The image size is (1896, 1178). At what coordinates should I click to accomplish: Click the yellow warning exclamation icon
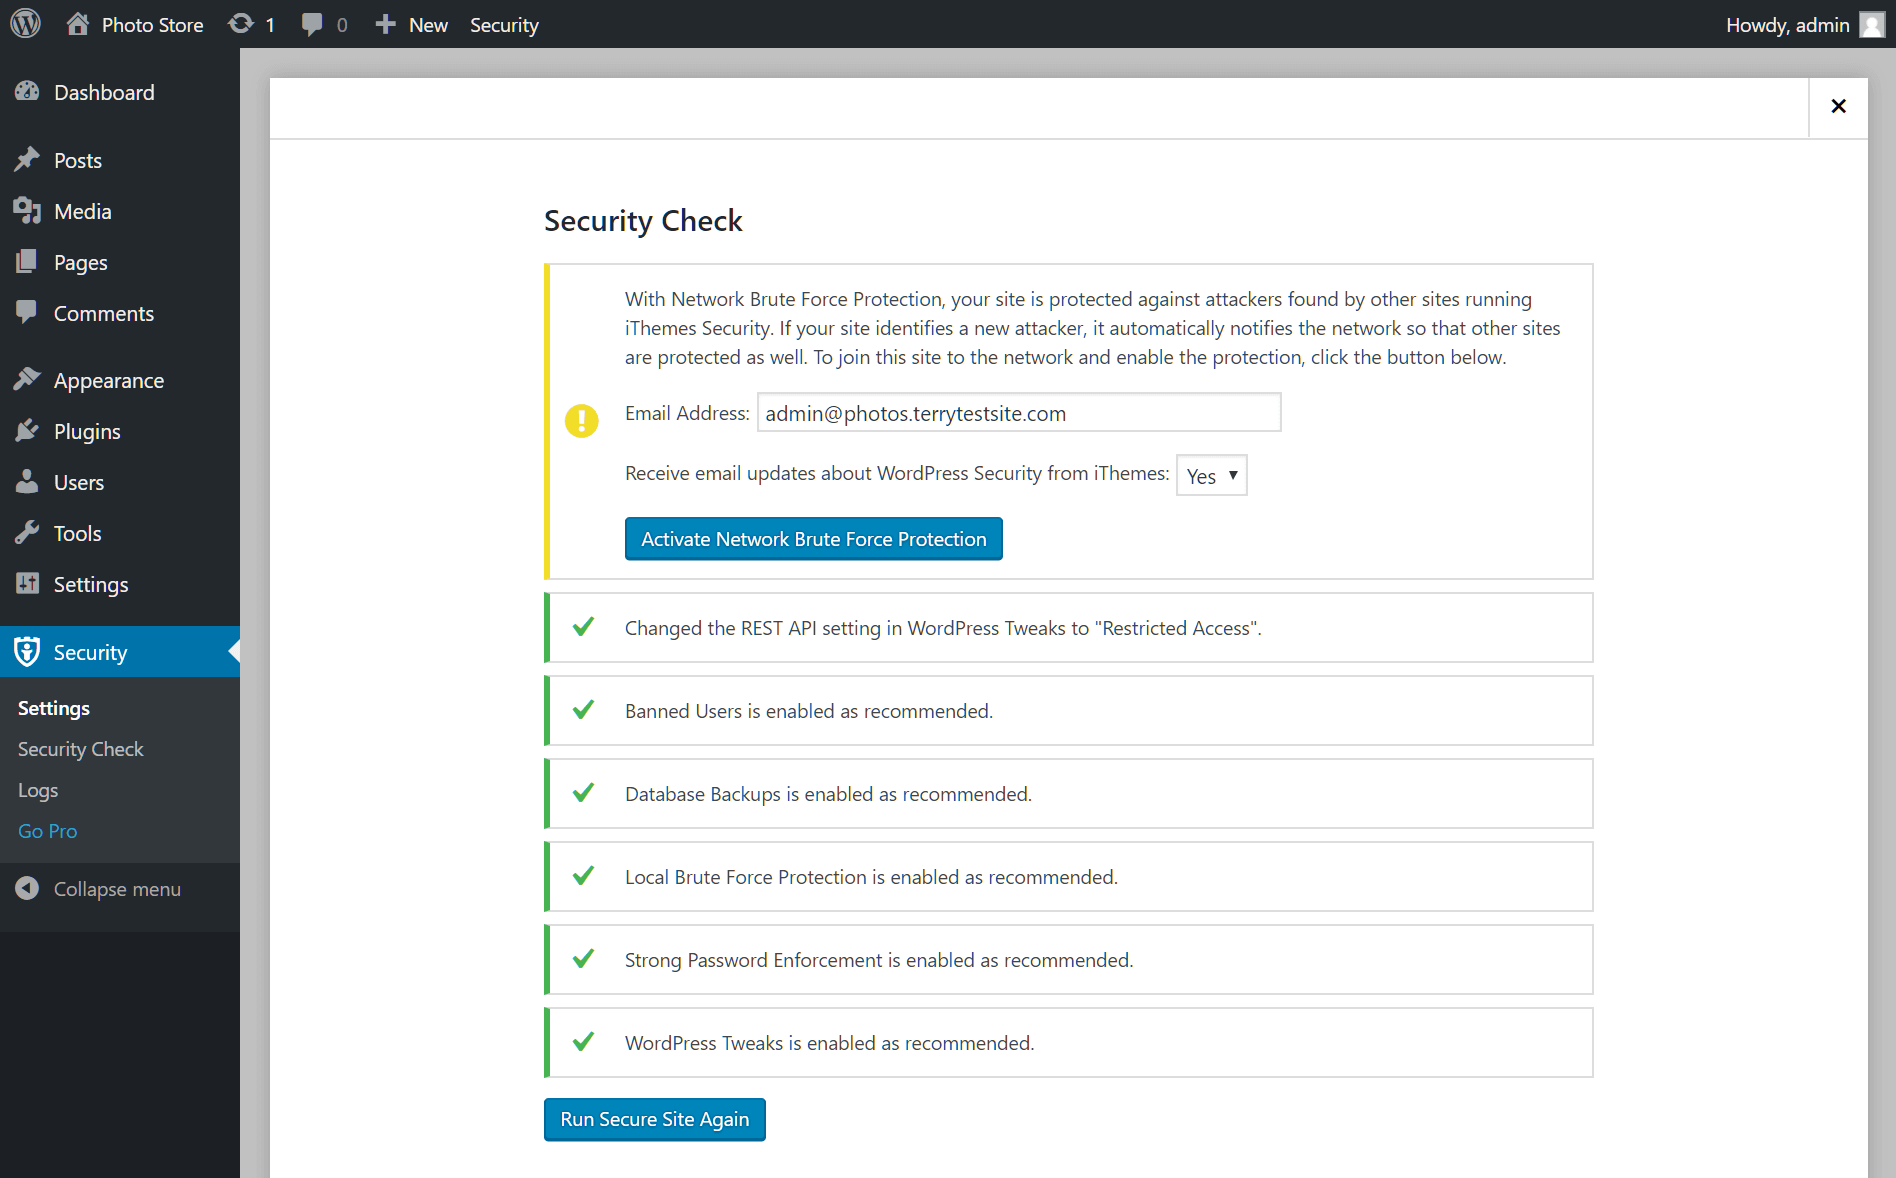tap(582, 420)
